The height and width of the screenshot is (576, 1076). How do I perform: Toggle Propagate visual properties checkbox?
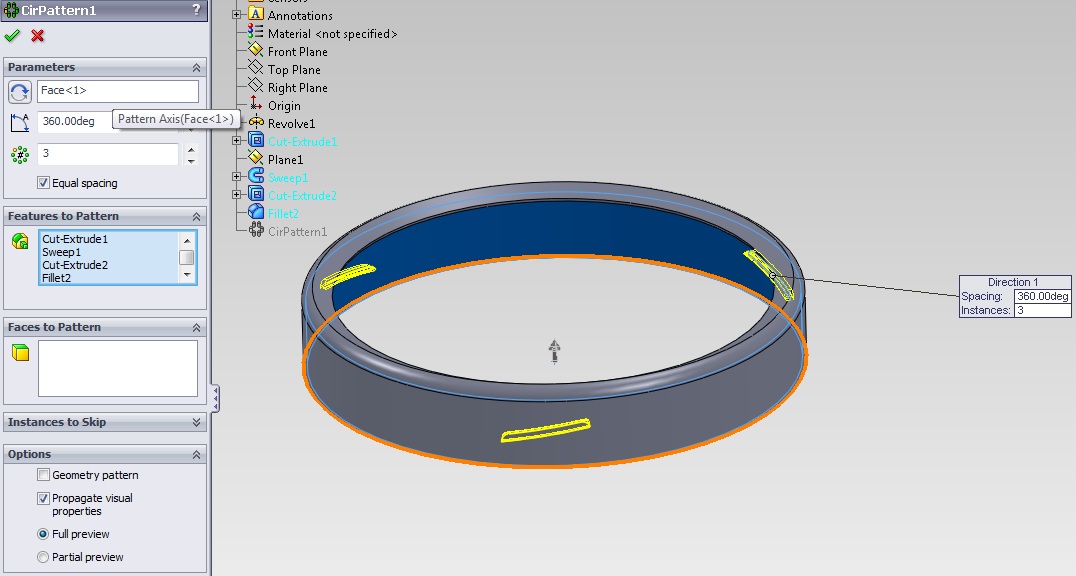pos(43,498)
